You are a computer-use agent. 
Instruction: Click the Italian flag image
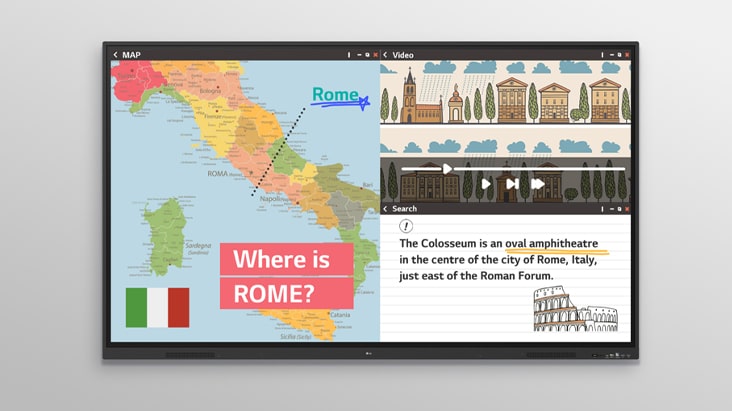coord(157,307)
